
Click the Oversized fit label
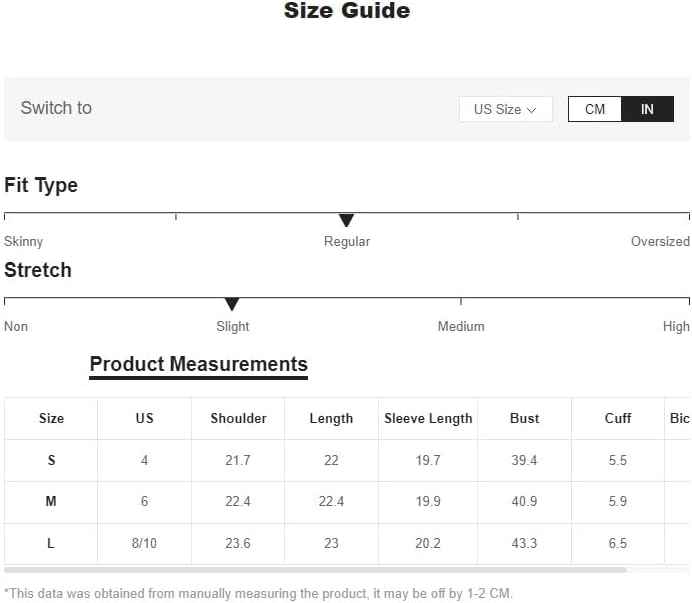pyautogui.click(x=660, y=241)
